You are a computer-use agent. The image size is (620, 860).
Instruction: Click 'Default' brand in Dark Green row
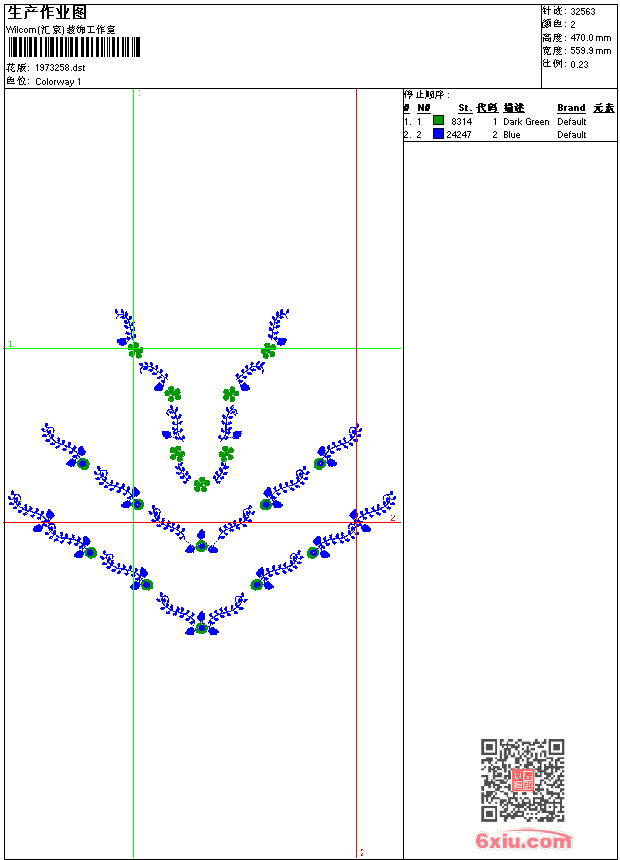[x=571, y=121]
